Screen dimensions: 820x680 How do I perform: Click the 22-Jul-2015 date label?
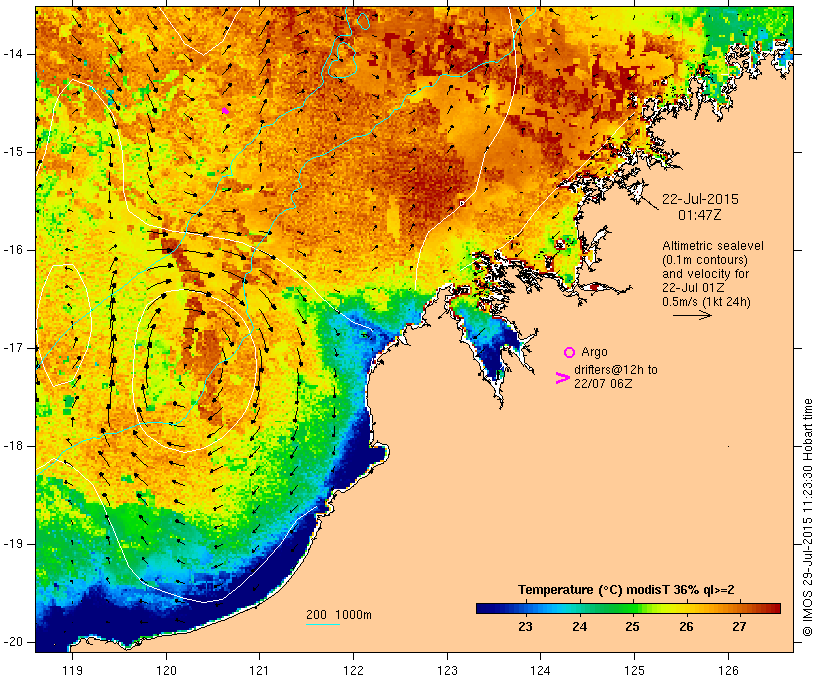click(700, 199)
